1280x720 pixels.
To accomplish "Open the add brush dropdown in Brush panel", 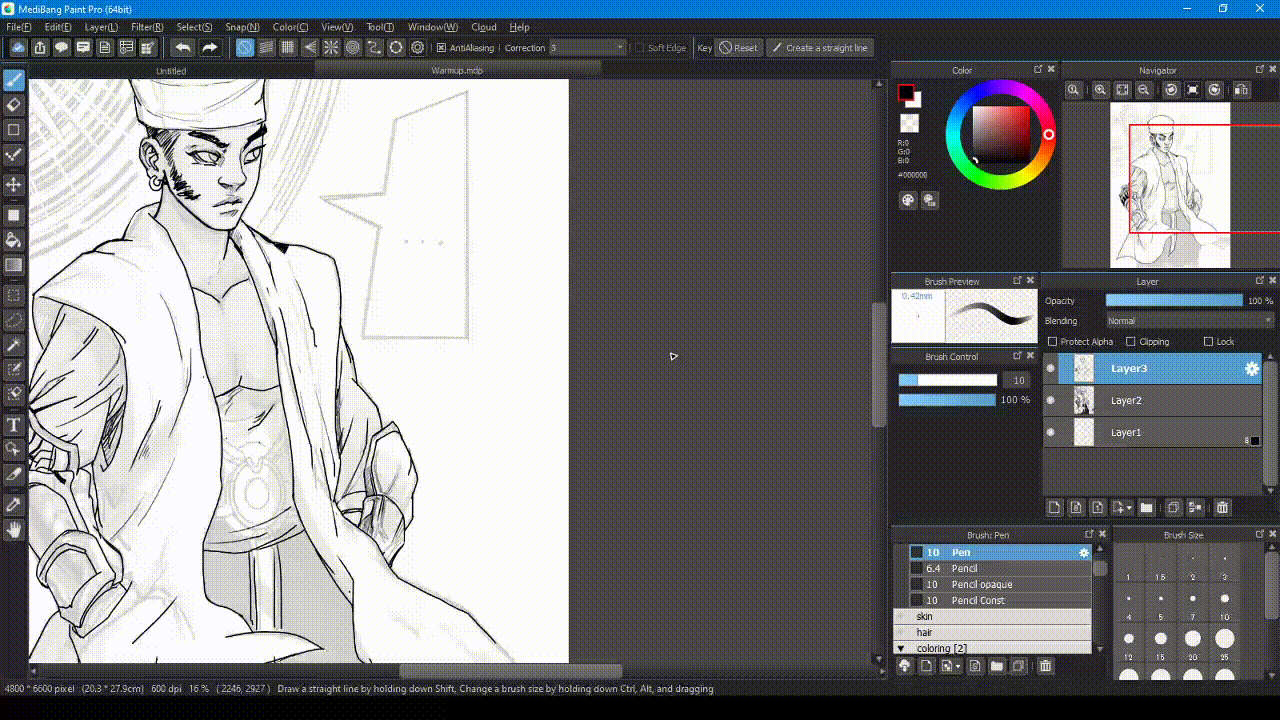I will click(x=958, y=666).
